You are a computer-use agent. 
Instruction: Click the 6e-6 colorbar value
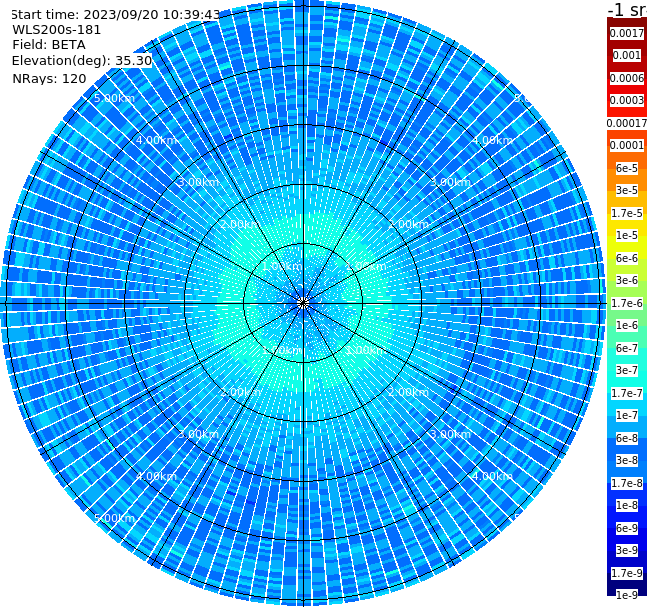tap(627, 258)
